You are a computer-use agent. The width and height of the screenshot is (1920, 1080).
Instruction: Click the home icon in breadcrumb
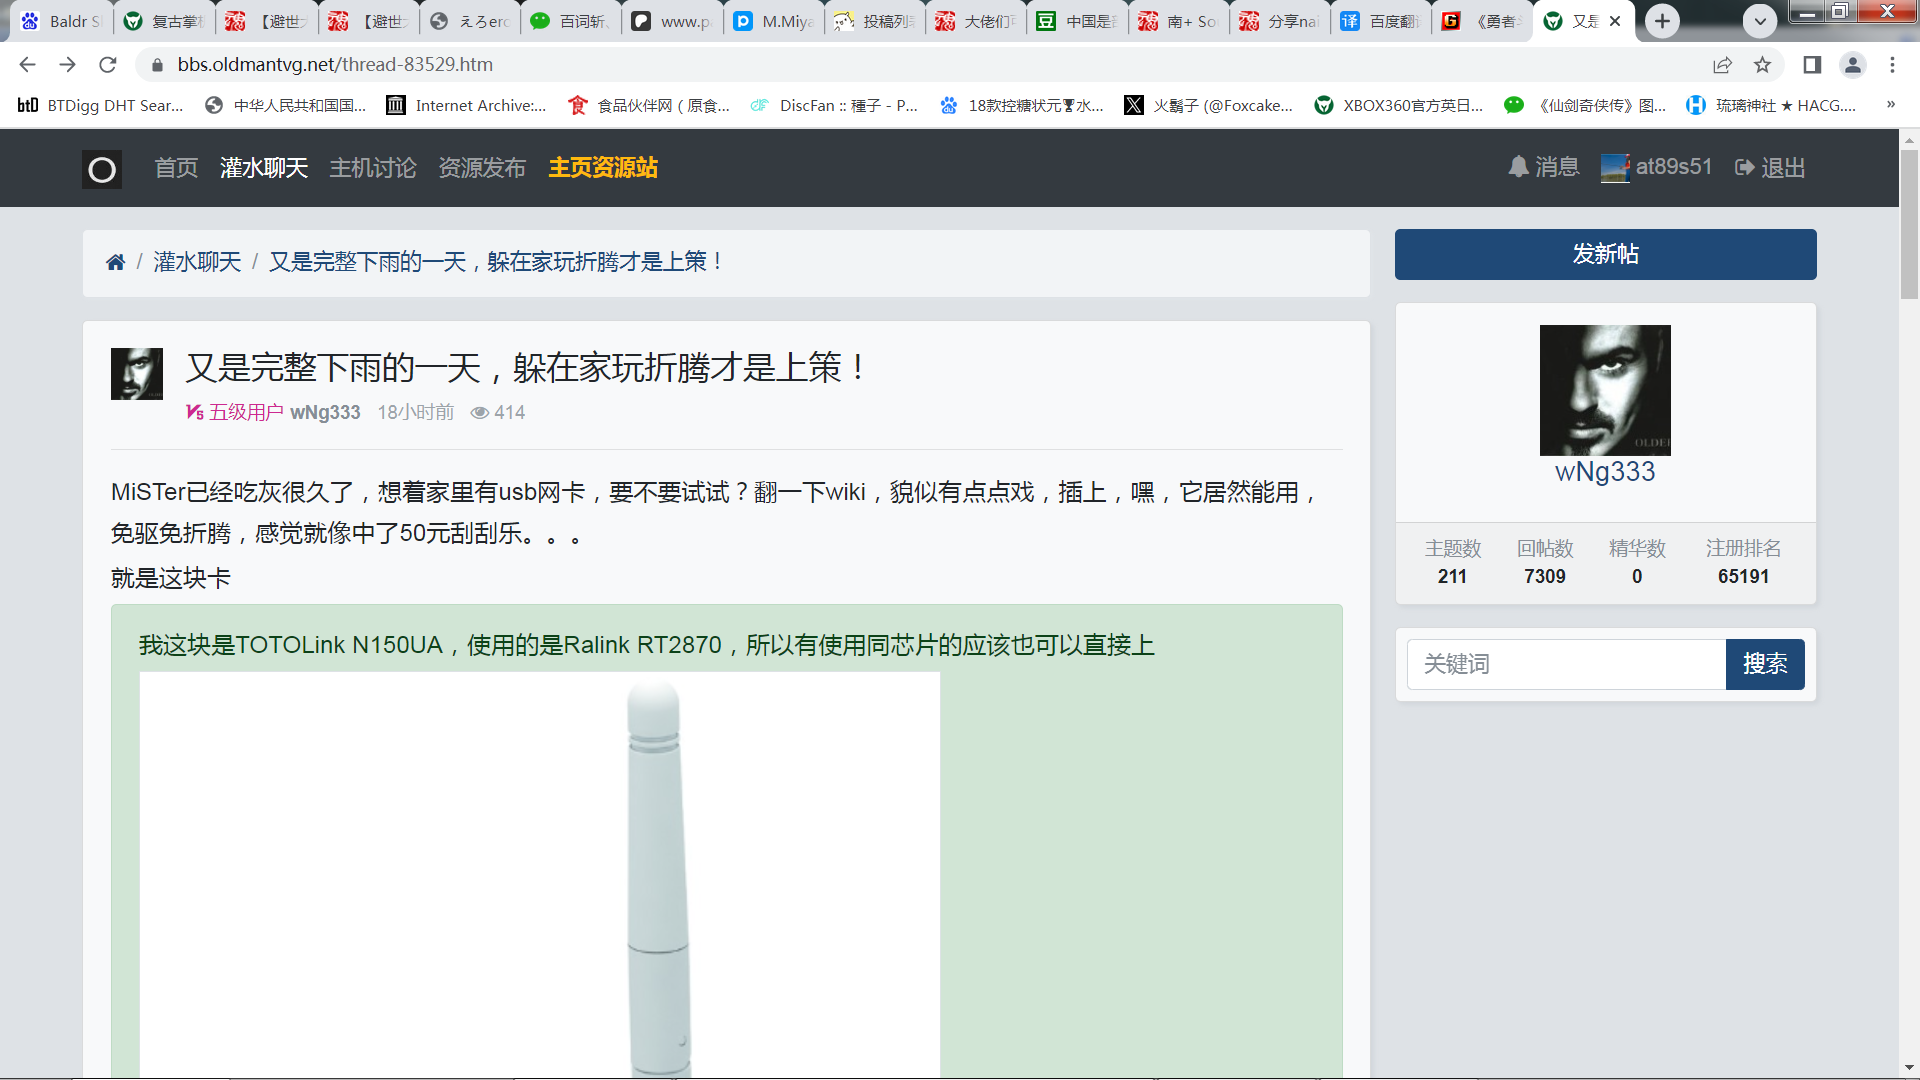click(116, 262)
